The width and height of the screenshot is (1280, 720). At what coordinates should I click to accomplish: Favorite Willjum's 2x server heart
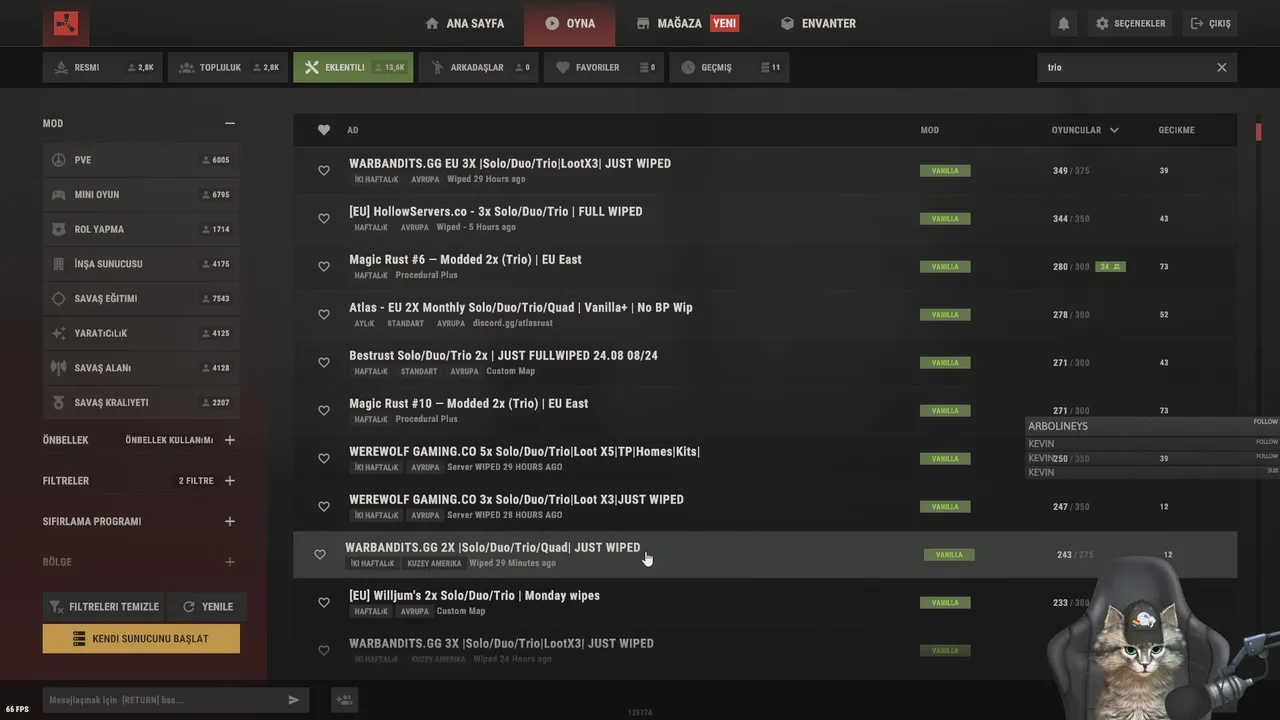(x=324, y=603)
